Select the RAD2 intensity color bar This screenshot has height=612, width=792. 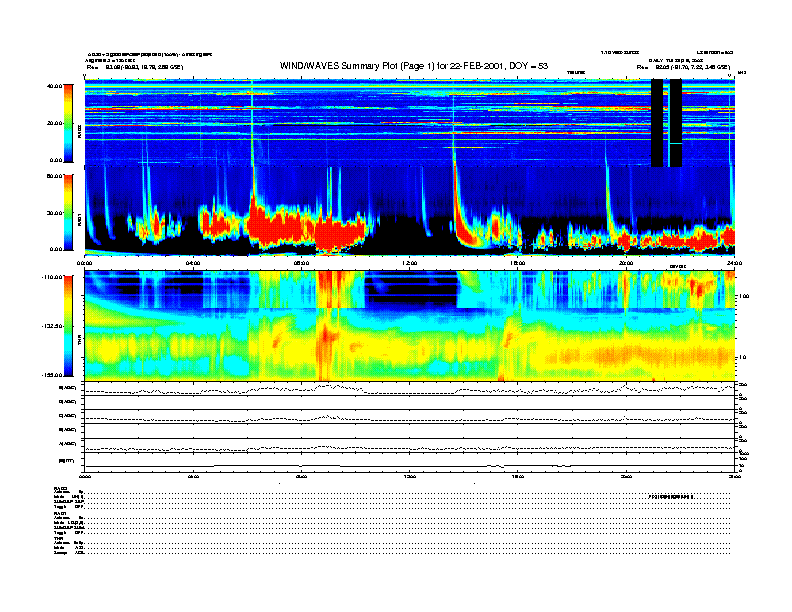click(68, 123)
